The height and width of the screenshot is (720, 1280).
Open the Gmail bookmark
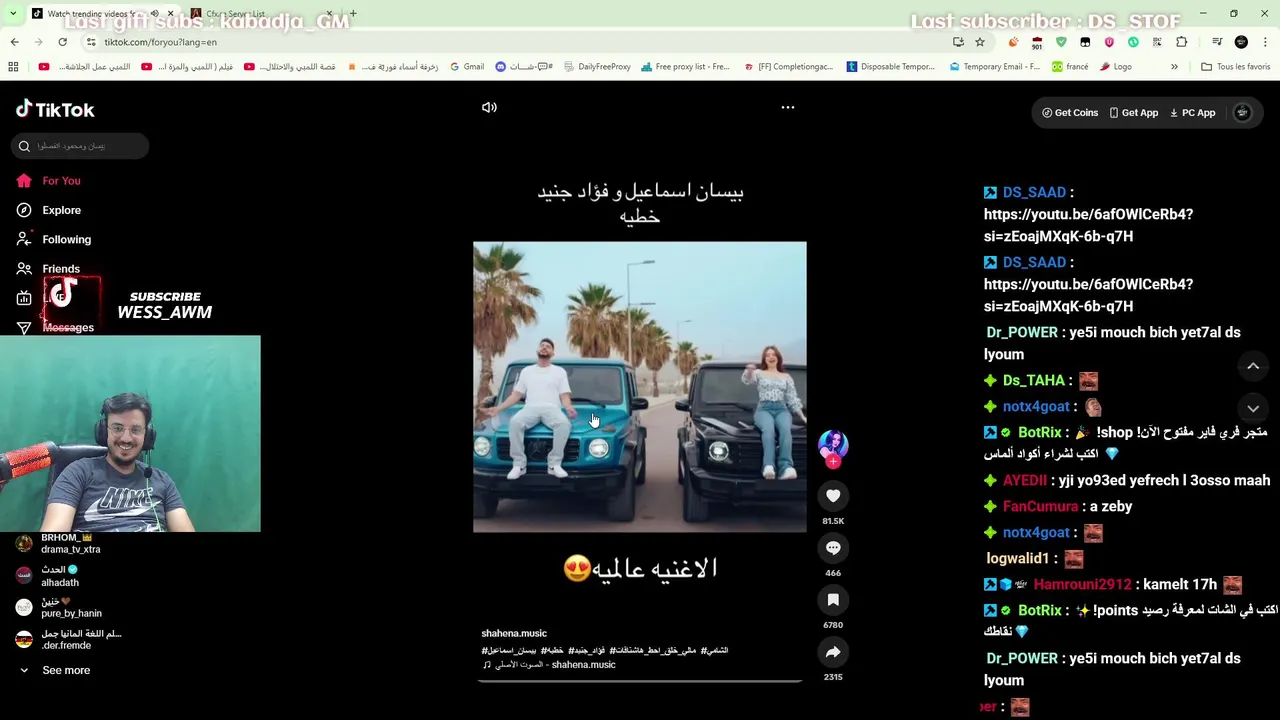point(467,67)
